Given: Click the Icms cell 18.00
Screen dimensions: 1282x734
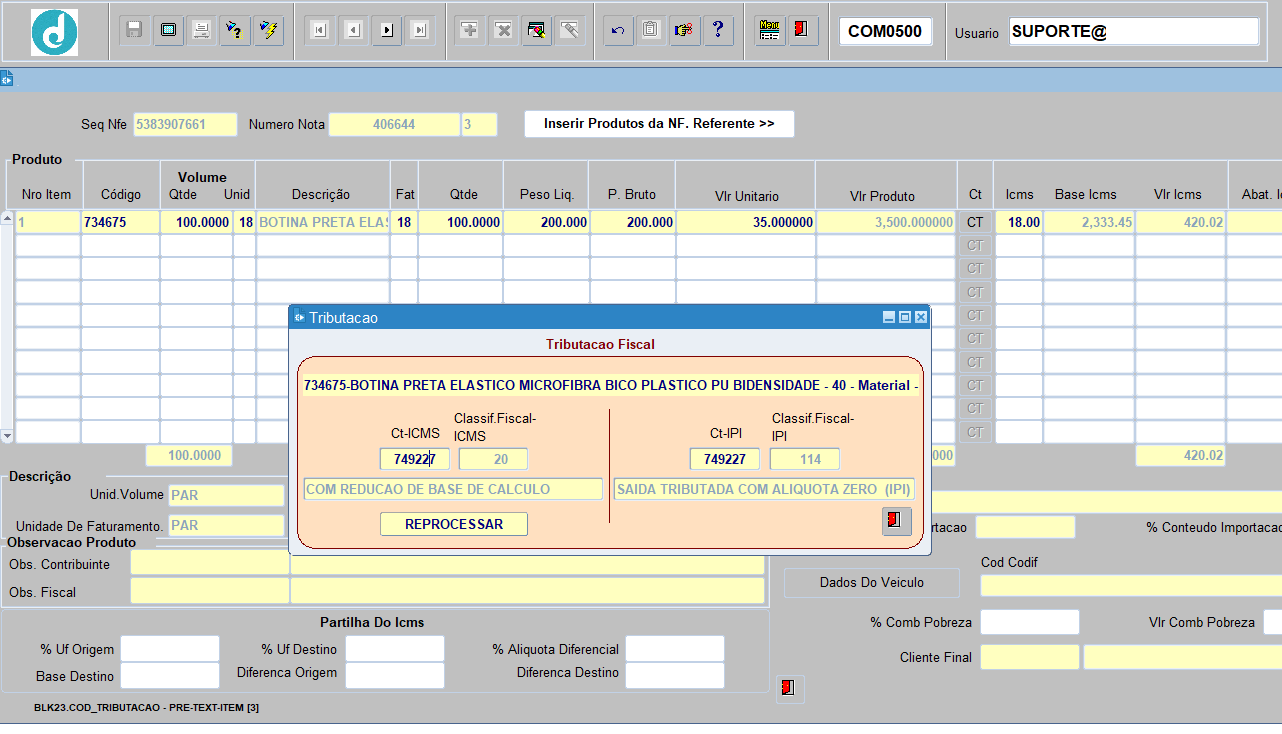Looking at the screenshot, I should point(1018,222).
